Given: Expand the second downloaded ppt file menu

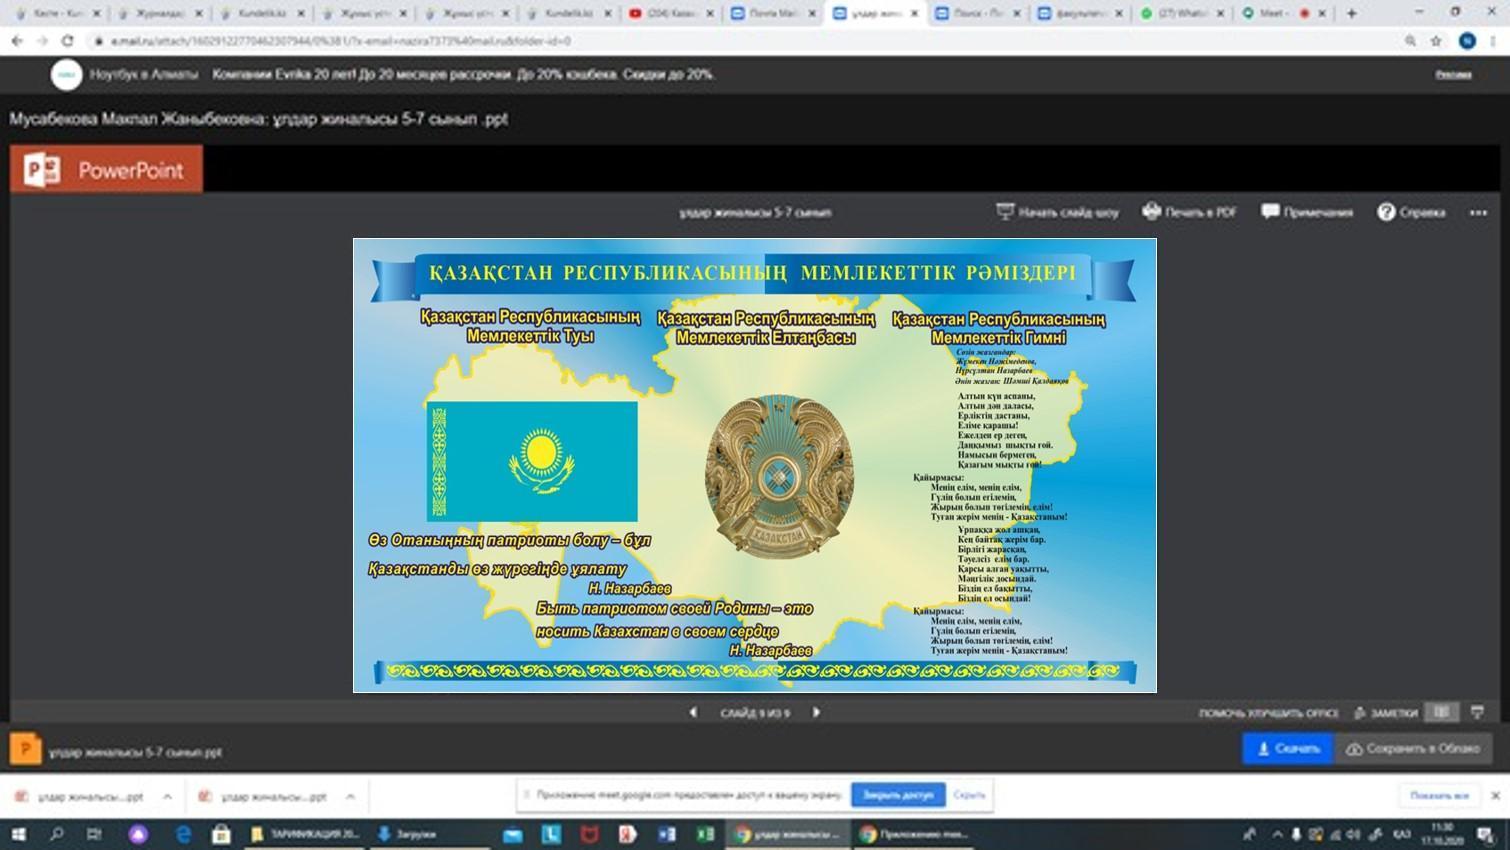Looking at the screenshot, I should (350, 797).
